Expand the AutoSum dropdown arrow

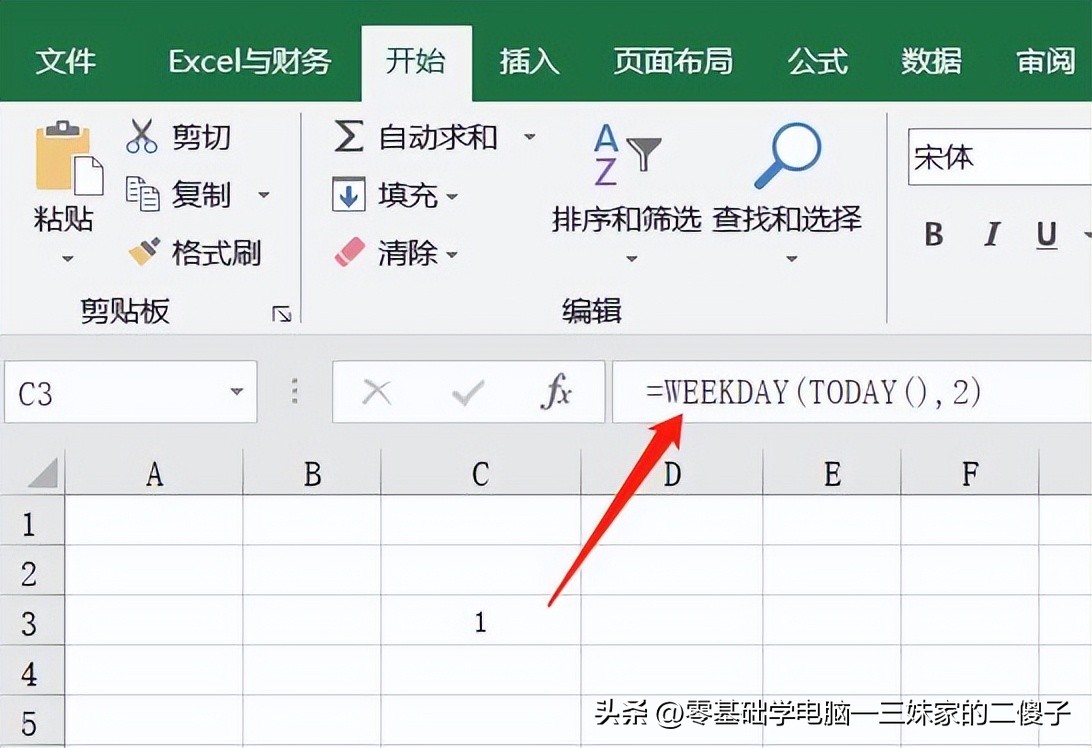coord(530,137)
